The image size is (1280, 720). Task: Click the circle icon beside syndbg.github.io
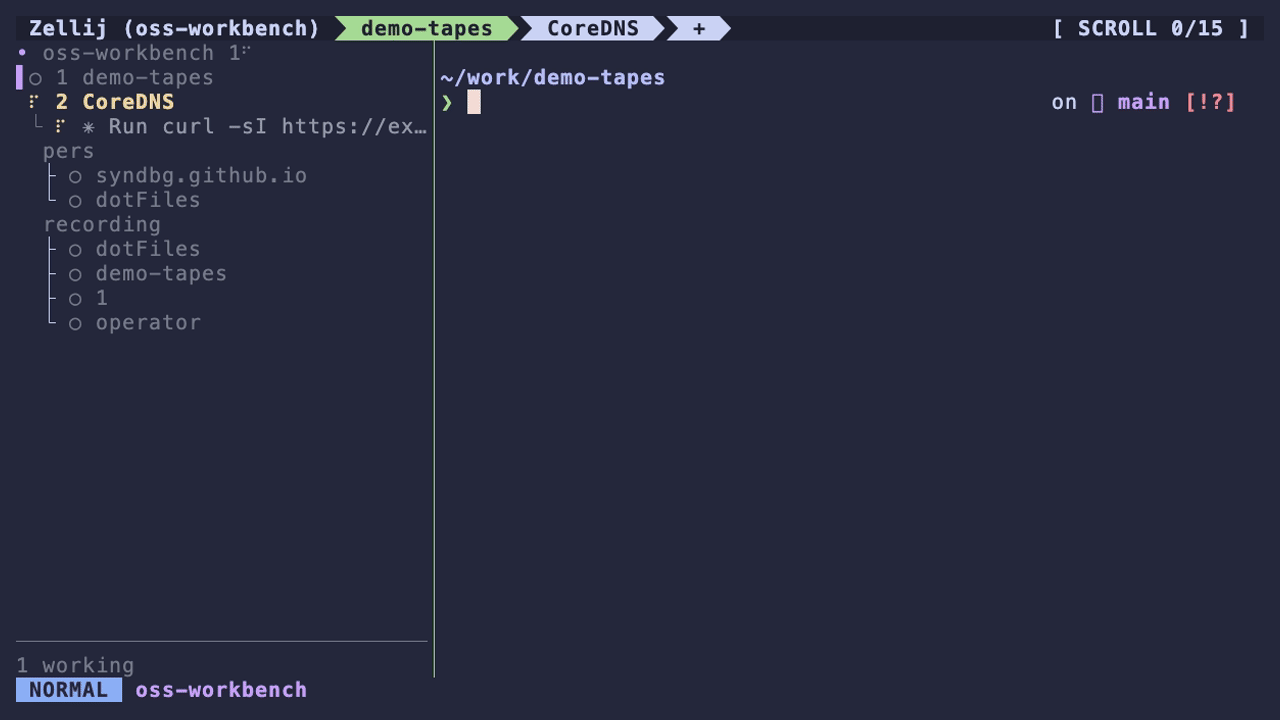point(75,177)
